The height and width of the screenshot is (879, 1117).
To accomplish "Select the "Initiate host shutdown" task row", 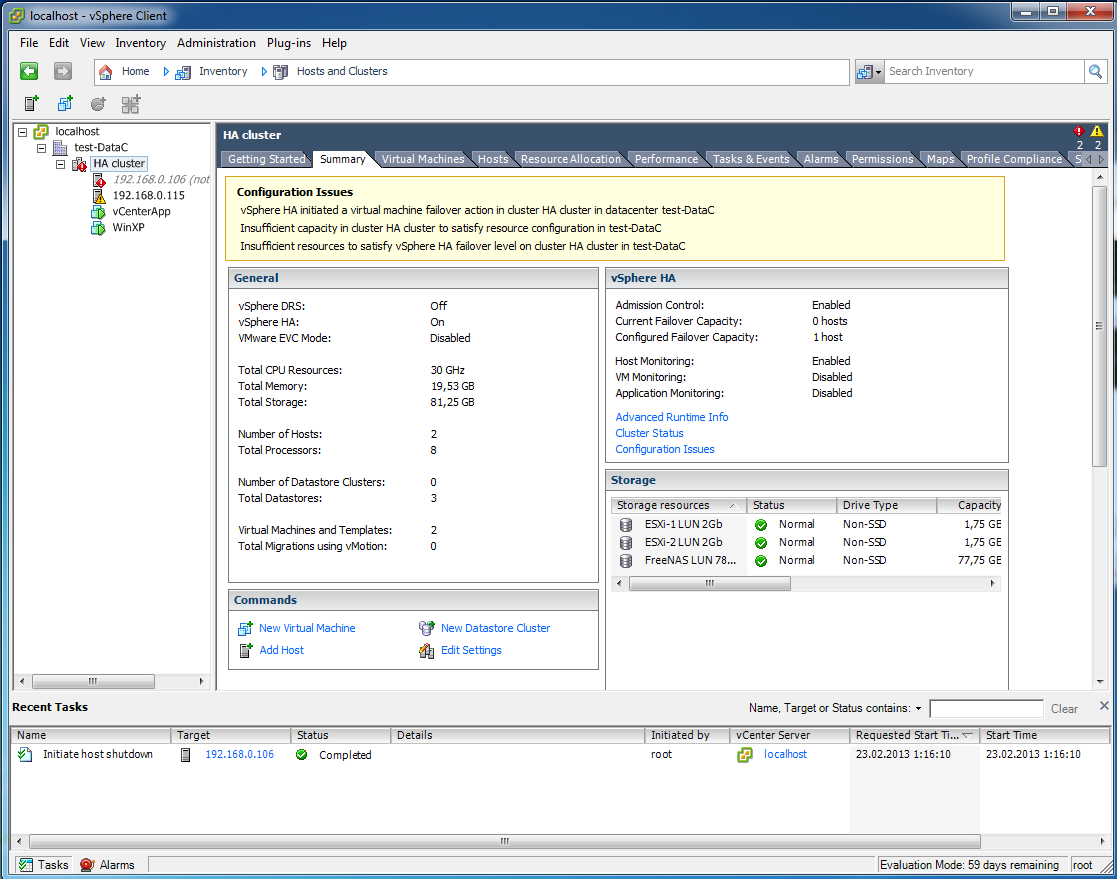I will pos(559,754).
